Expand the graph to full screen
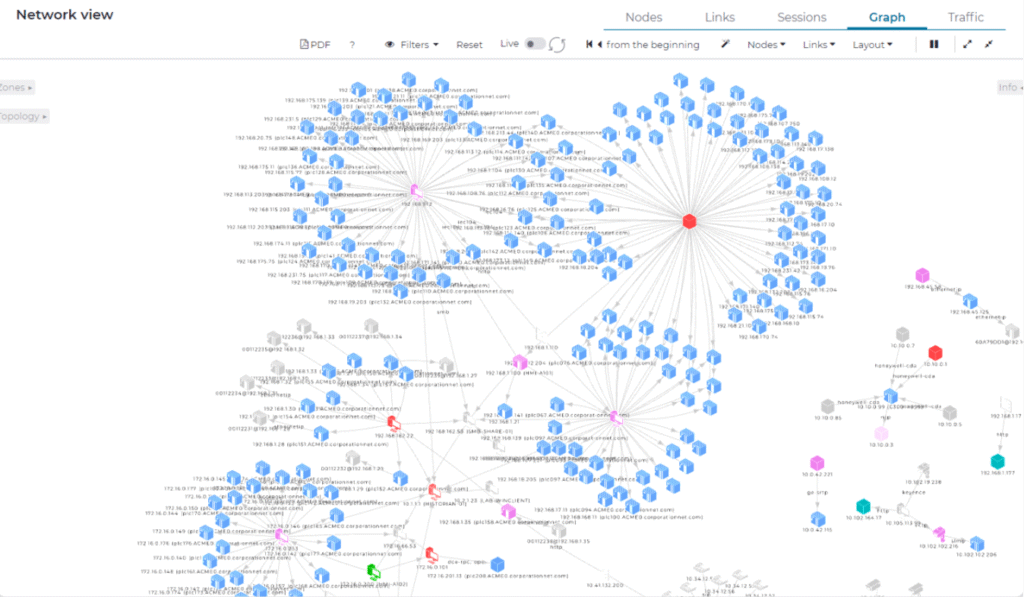 tap(967, 45)
